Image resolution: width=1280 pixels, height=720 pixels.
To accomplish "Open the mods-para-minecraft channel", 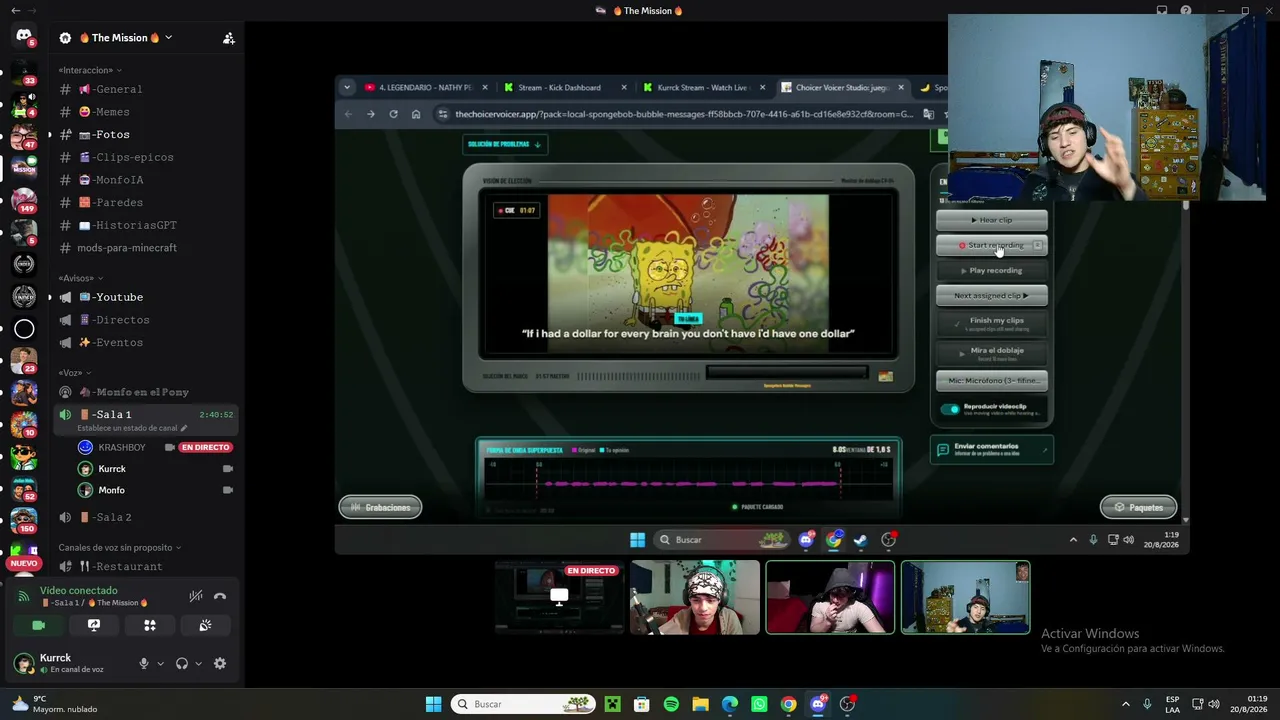I will click(147, 248).
